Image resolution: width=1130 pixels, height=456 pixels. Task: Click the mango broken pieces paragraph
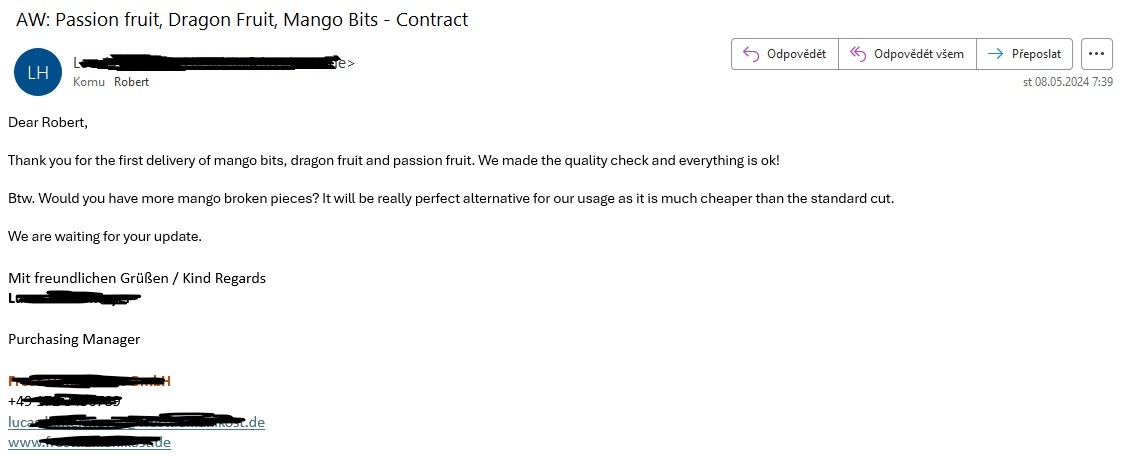[x=451, y=198]
